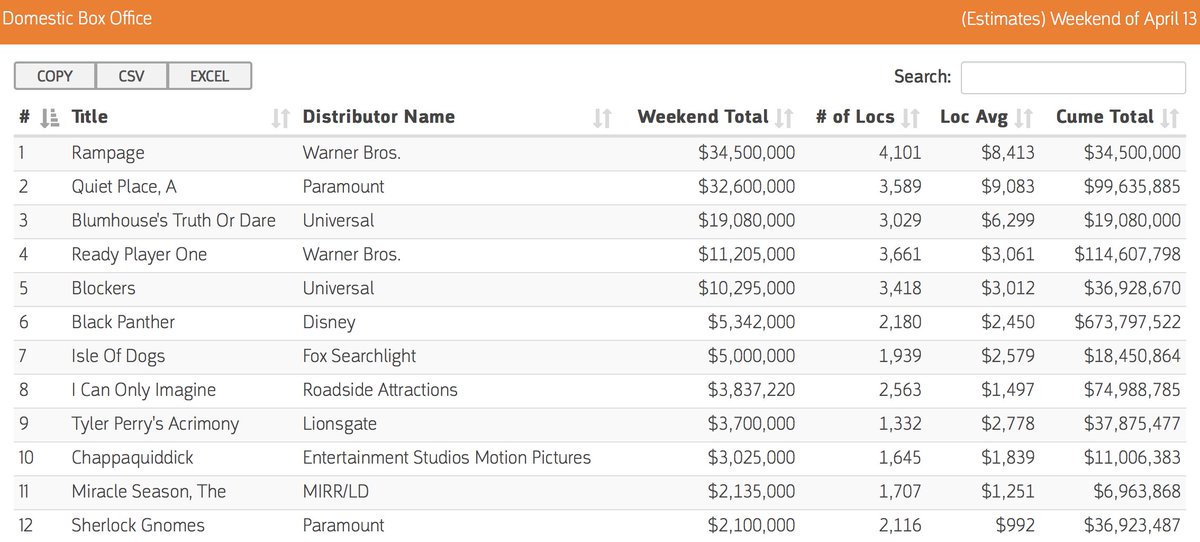The image size is (1200, 542).
Task: Click cume total $114,607,798
Action: click(1128, 254)
